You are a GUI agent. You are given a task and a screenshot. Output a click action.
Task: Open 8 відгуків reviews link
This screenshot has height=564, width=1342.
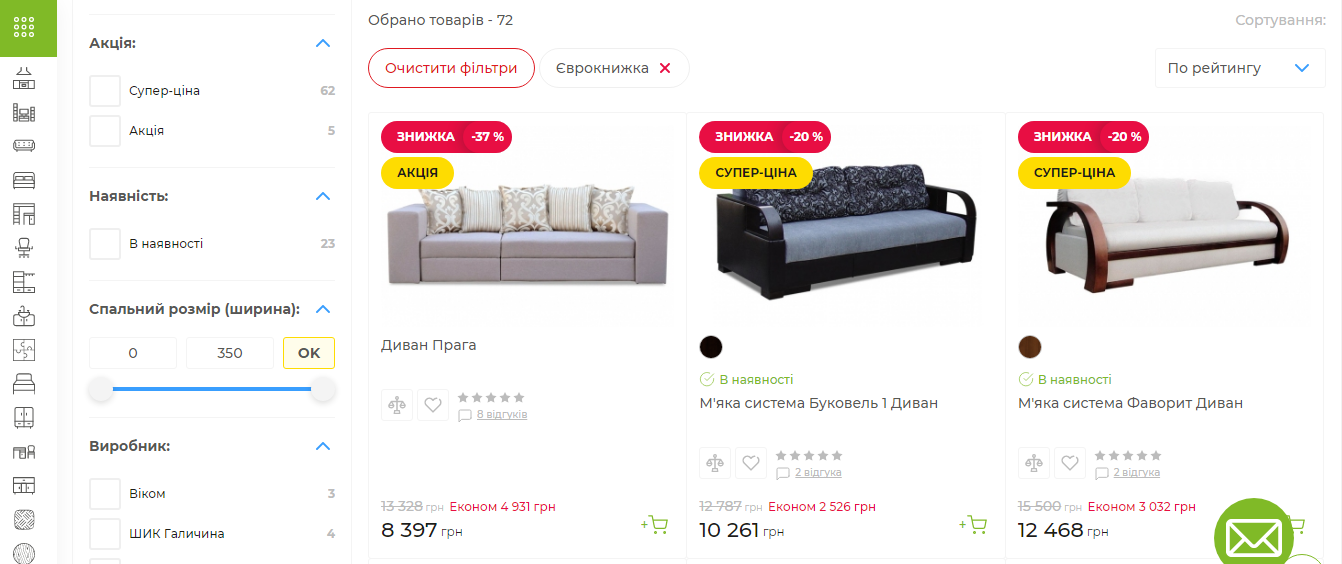point(501,414)
